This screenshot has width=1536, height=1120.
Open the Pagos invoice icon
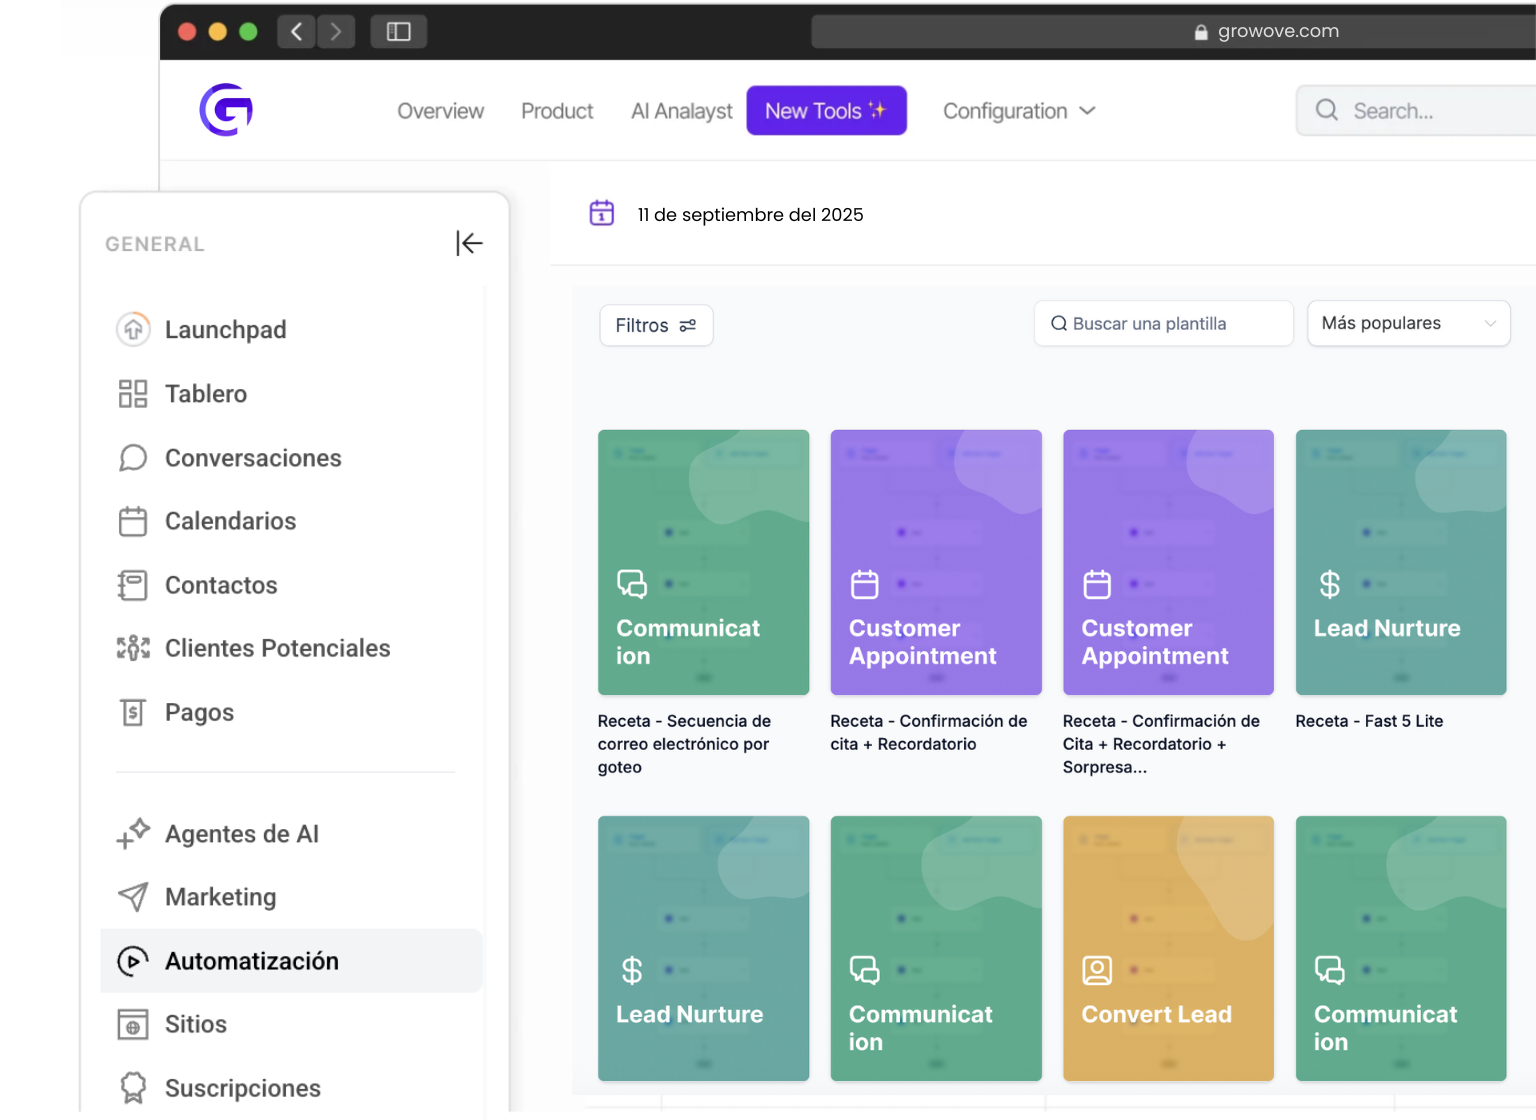[133, 712]
